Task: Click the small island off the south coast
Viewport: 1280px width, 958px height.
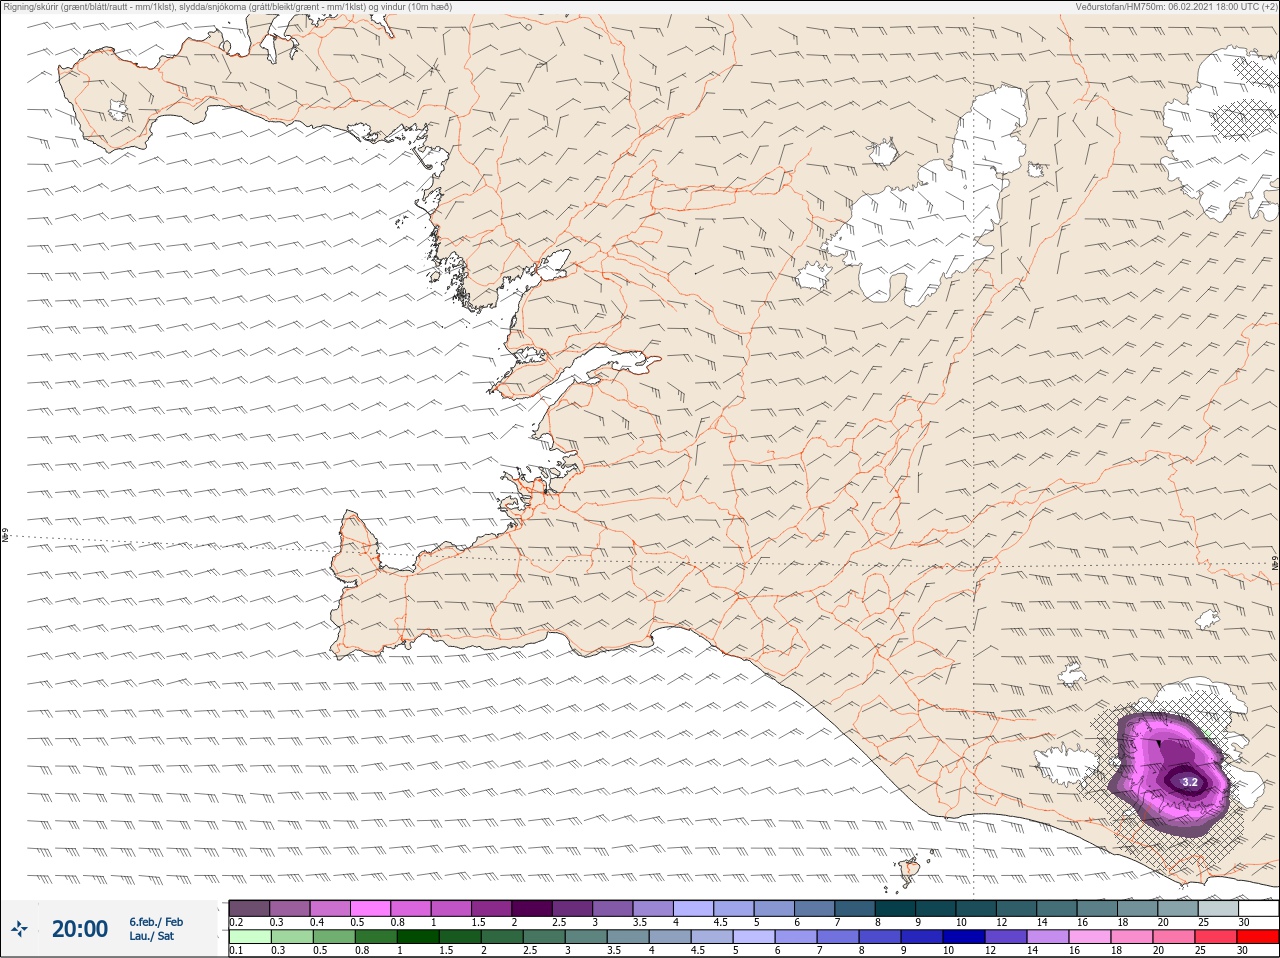Action: point(910,870)
